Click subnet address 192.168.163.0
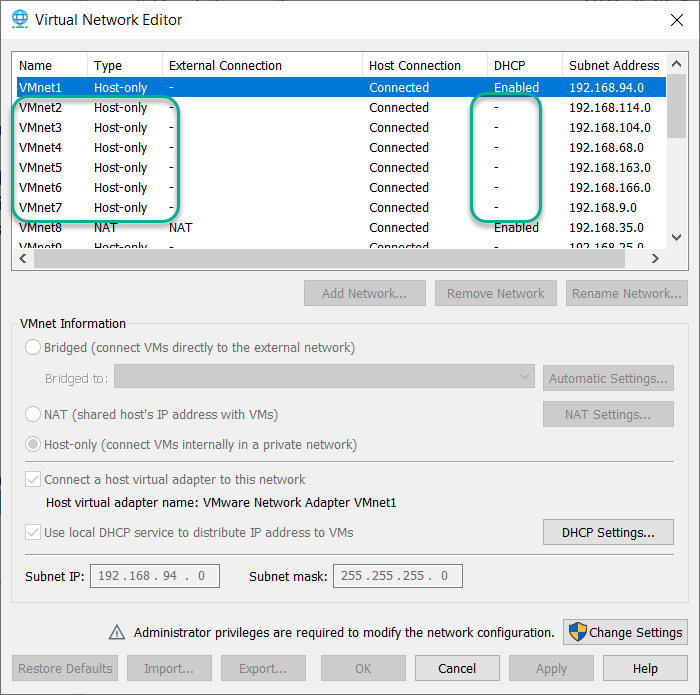This screenshot has height=695, width=700. [610, 168]
